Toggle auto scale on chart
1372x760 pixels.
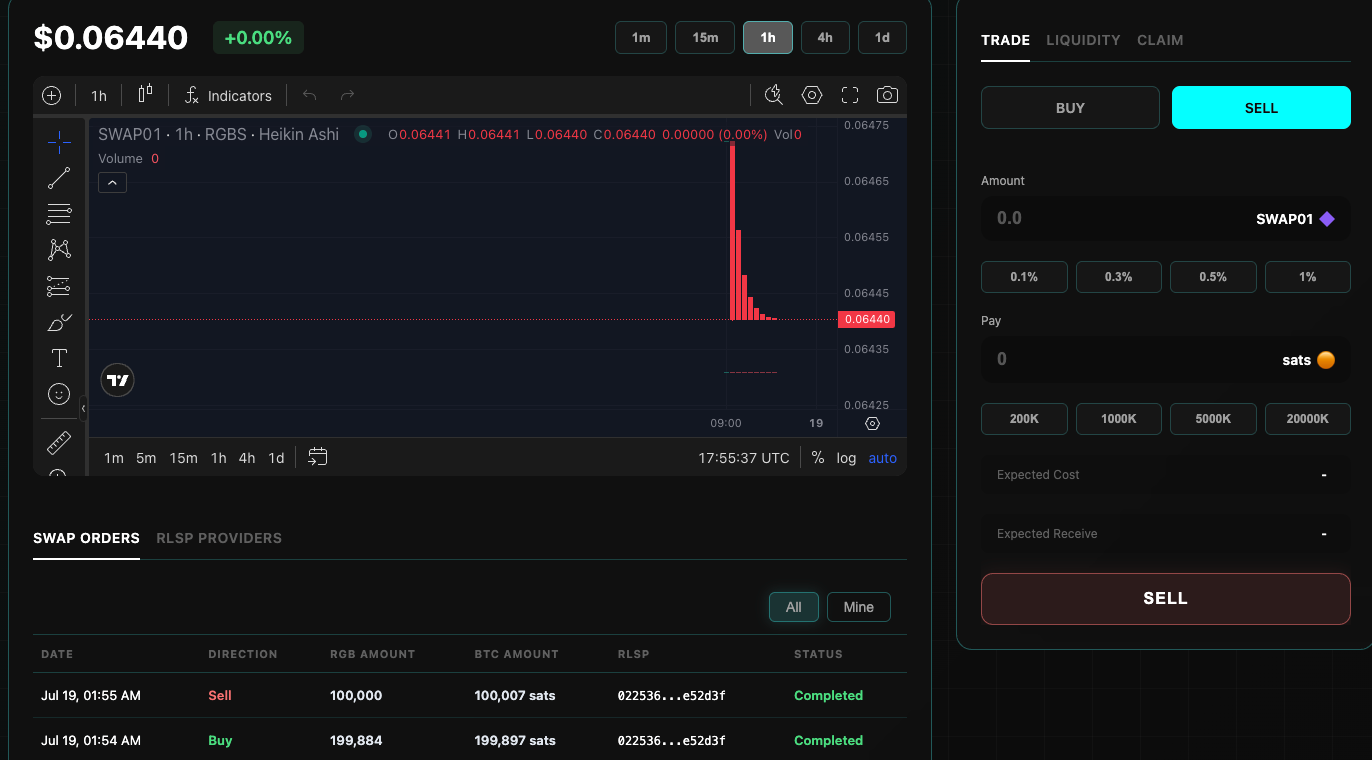pyautogui.click(x=882, y=458)
